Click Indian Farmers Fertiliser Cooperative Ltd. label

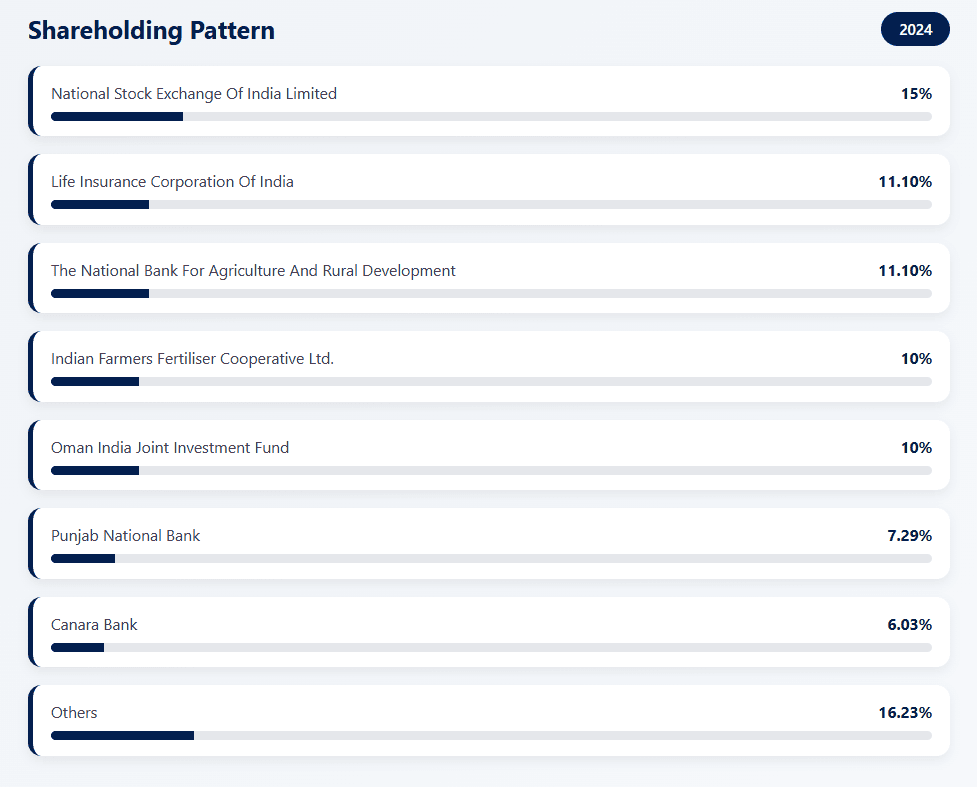tap(192, 359)
